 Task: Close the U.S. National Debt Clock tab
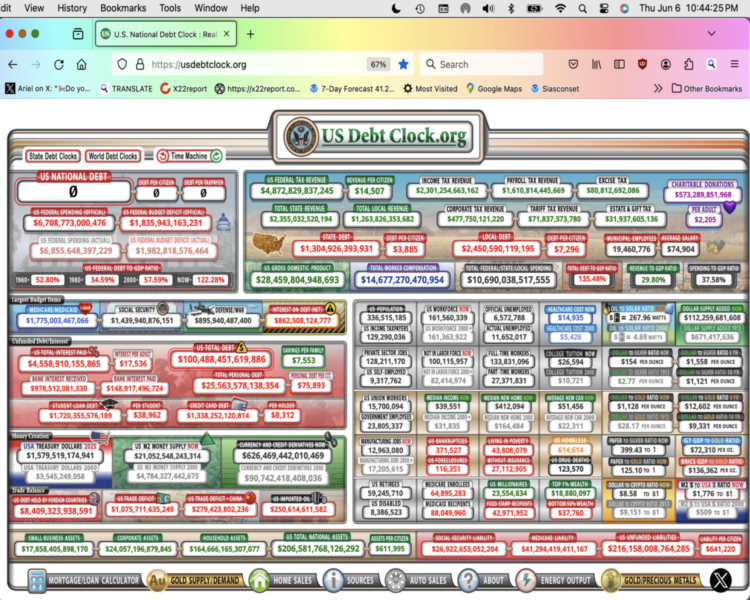pyautogui.click(x=226, y=34)
